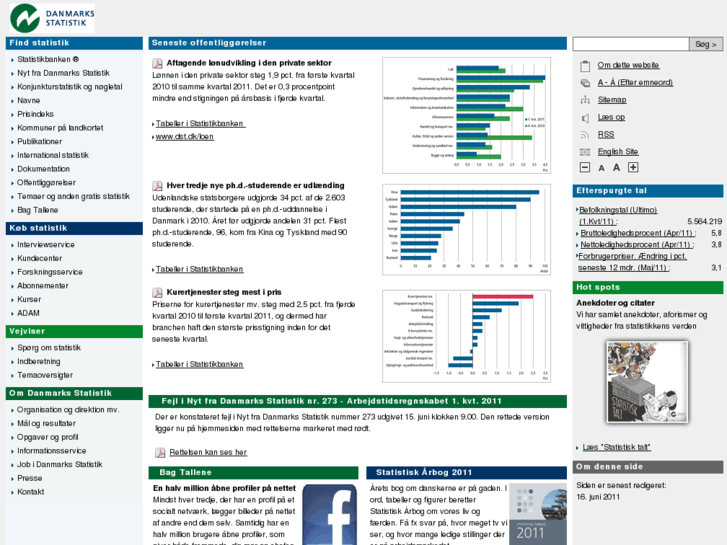This screenshot has height=545, width=727.
Task: Click PDF icon beside Rettelsen kan ses her
Action: click(x=160, y=453)
